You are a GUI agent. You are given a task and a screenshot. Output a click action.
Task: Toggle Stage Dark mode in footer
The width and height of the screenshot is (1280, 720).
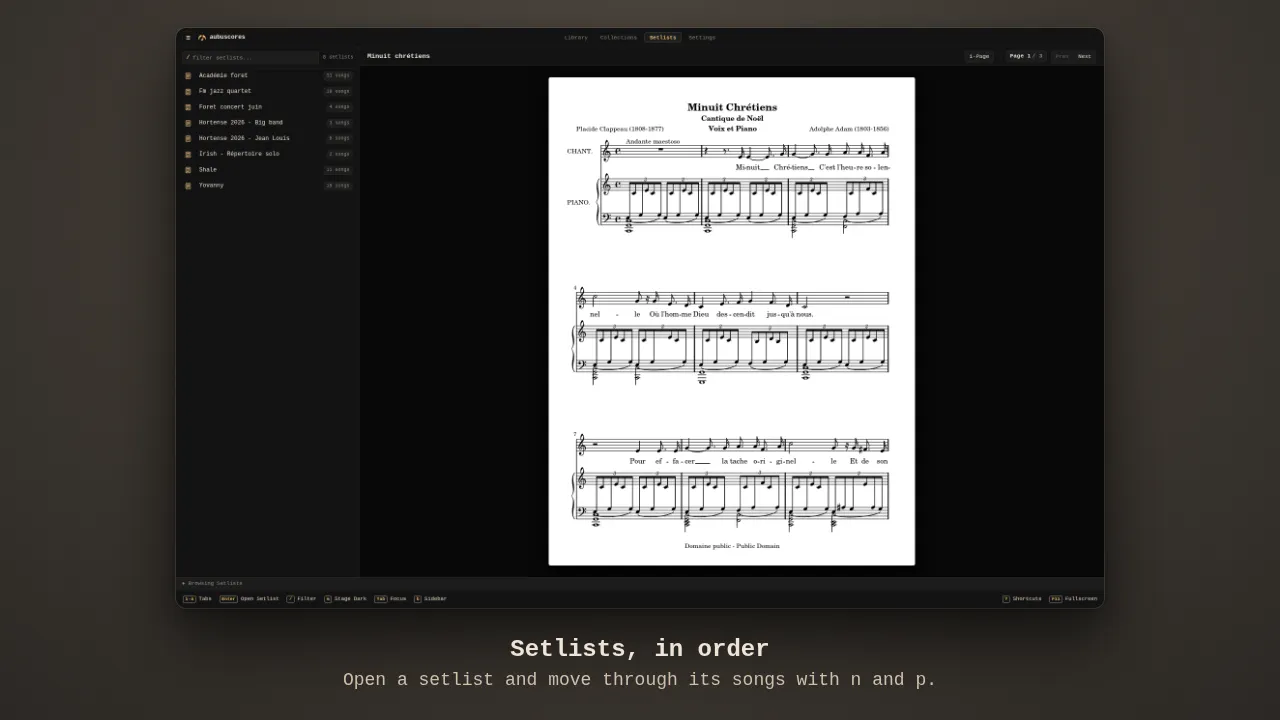[345, 599]
